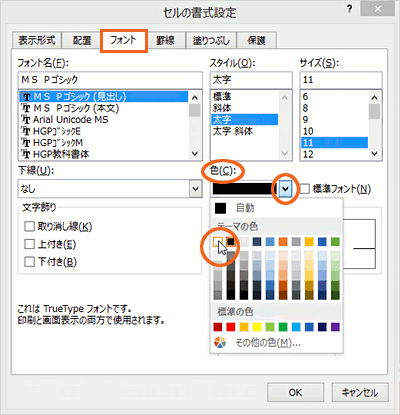
Task: Toggle 取り消し線 strikethrough checkbox
Action: tap(29, 227)
